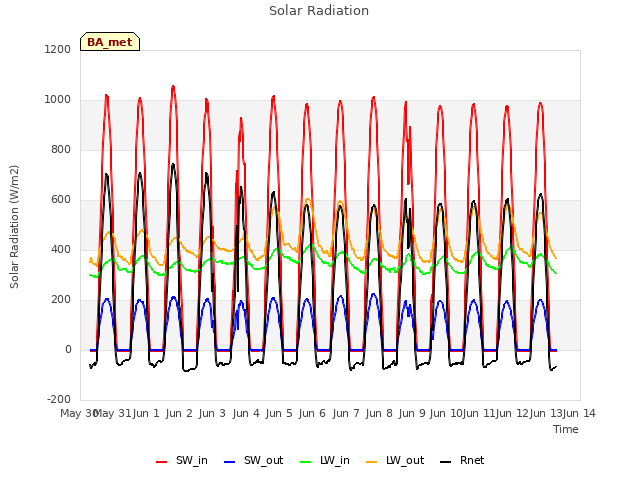Click the Jun 8 x-axis label
The image size is (640, 480).
(379, 413)
